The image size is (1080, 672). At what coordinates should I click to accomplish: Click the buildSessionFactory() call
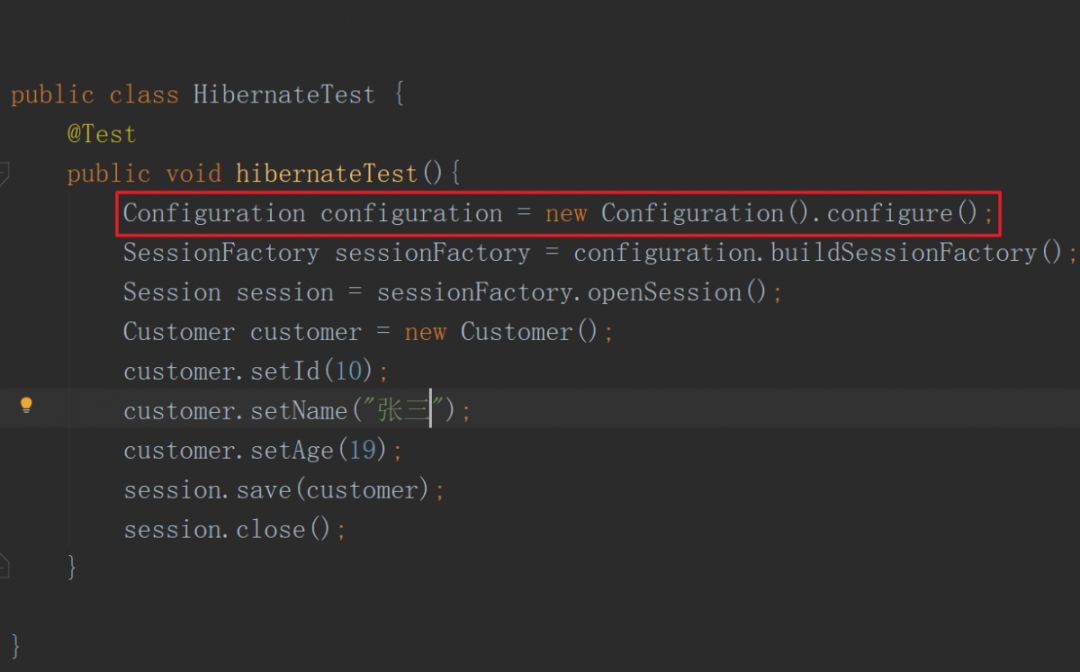pos(915,253)
